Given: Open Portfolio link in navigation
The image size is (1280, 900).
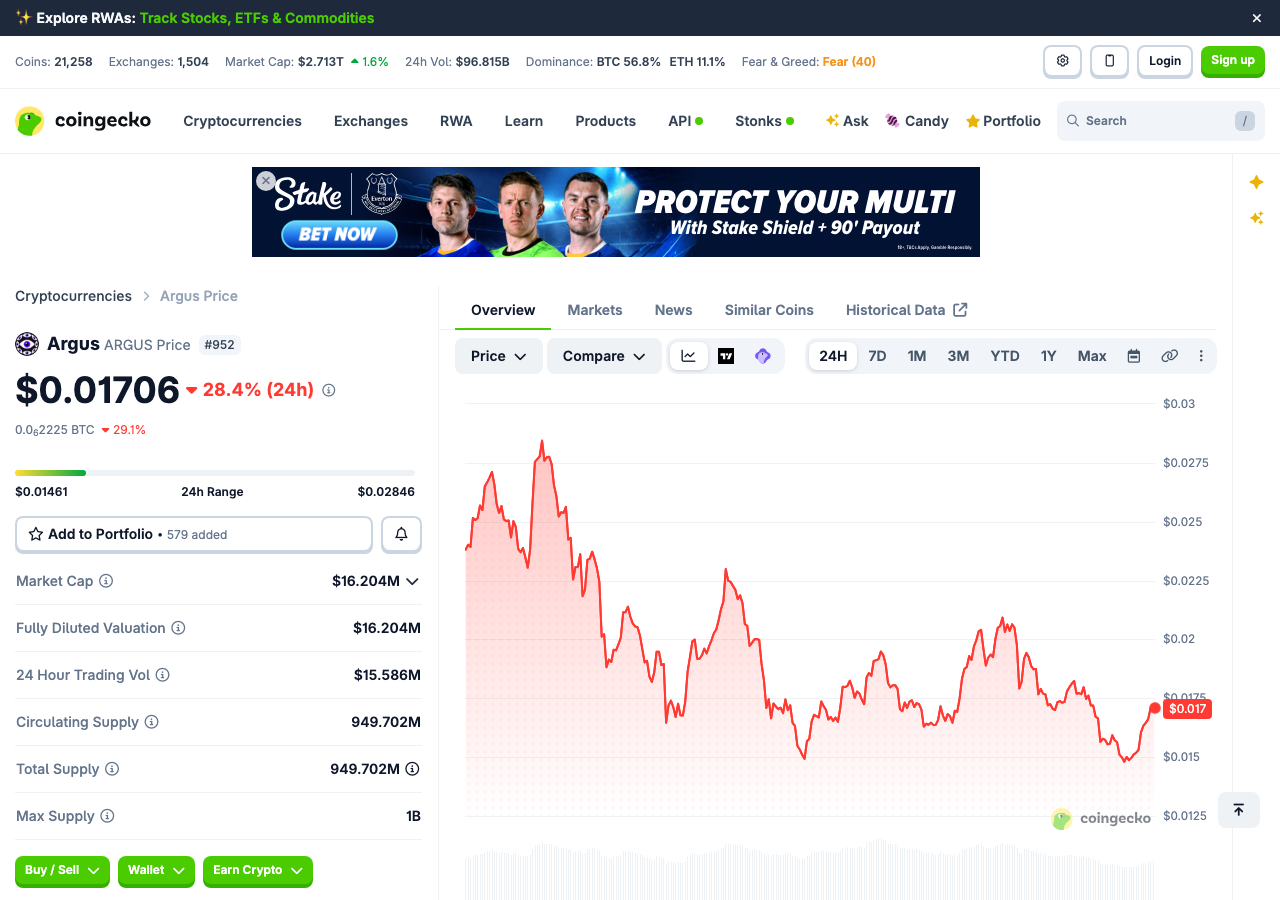Looking at the screenshot, I should coord(1003,121).
